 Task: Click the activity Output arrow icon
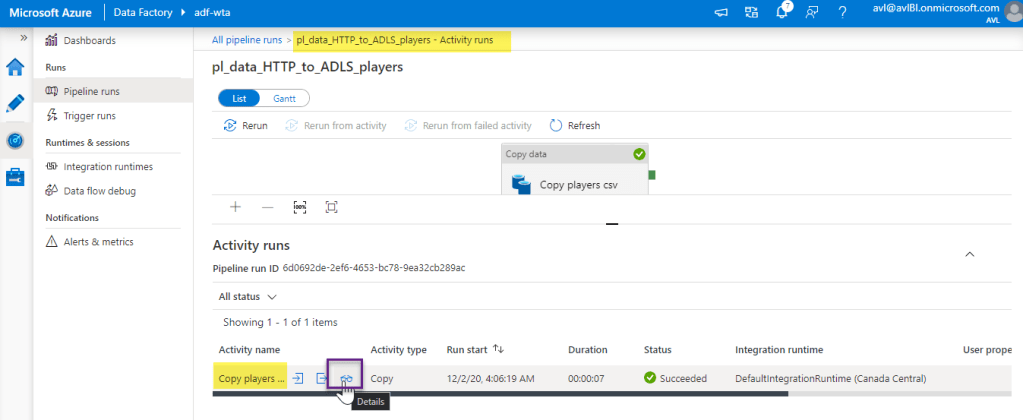321,378
